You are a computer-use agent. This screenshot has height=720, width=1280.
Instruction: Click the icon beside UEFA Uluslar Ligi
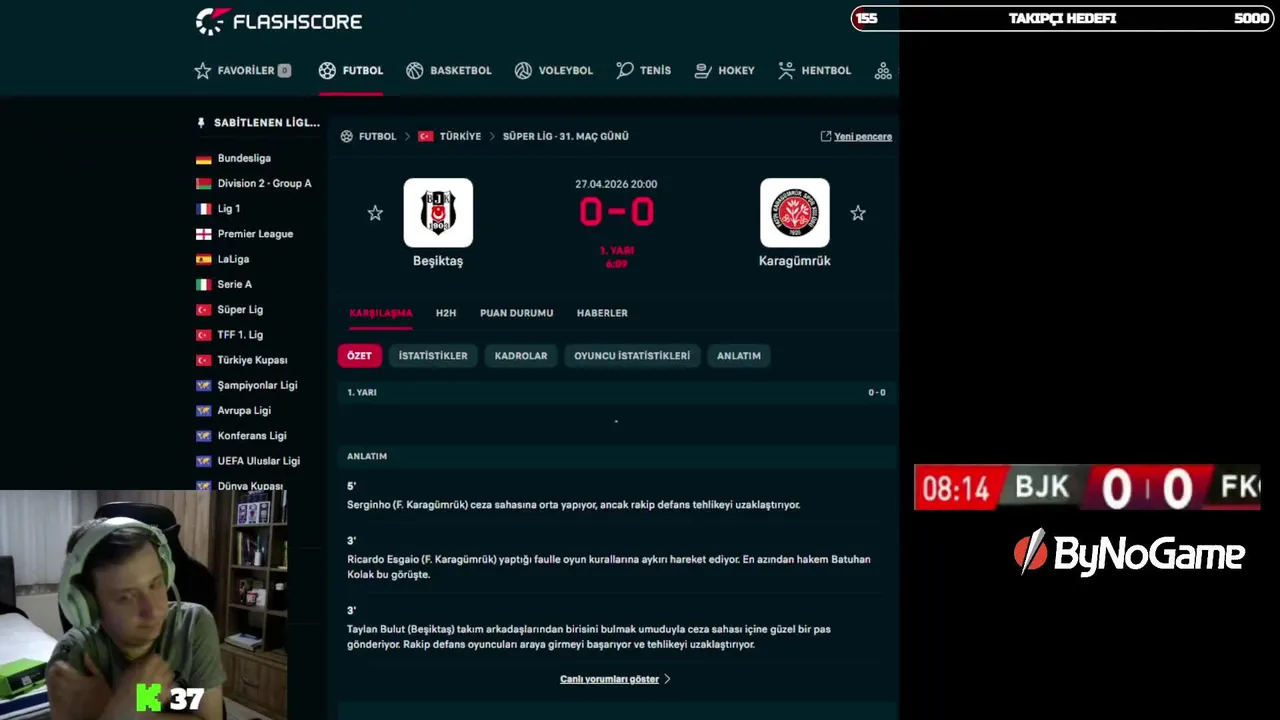pos(204,461)
